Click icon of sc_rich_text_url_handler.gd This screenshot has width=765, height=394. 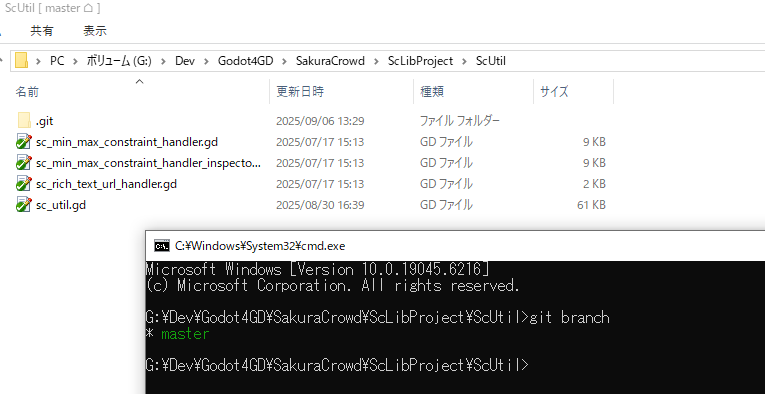click(24, 183)
